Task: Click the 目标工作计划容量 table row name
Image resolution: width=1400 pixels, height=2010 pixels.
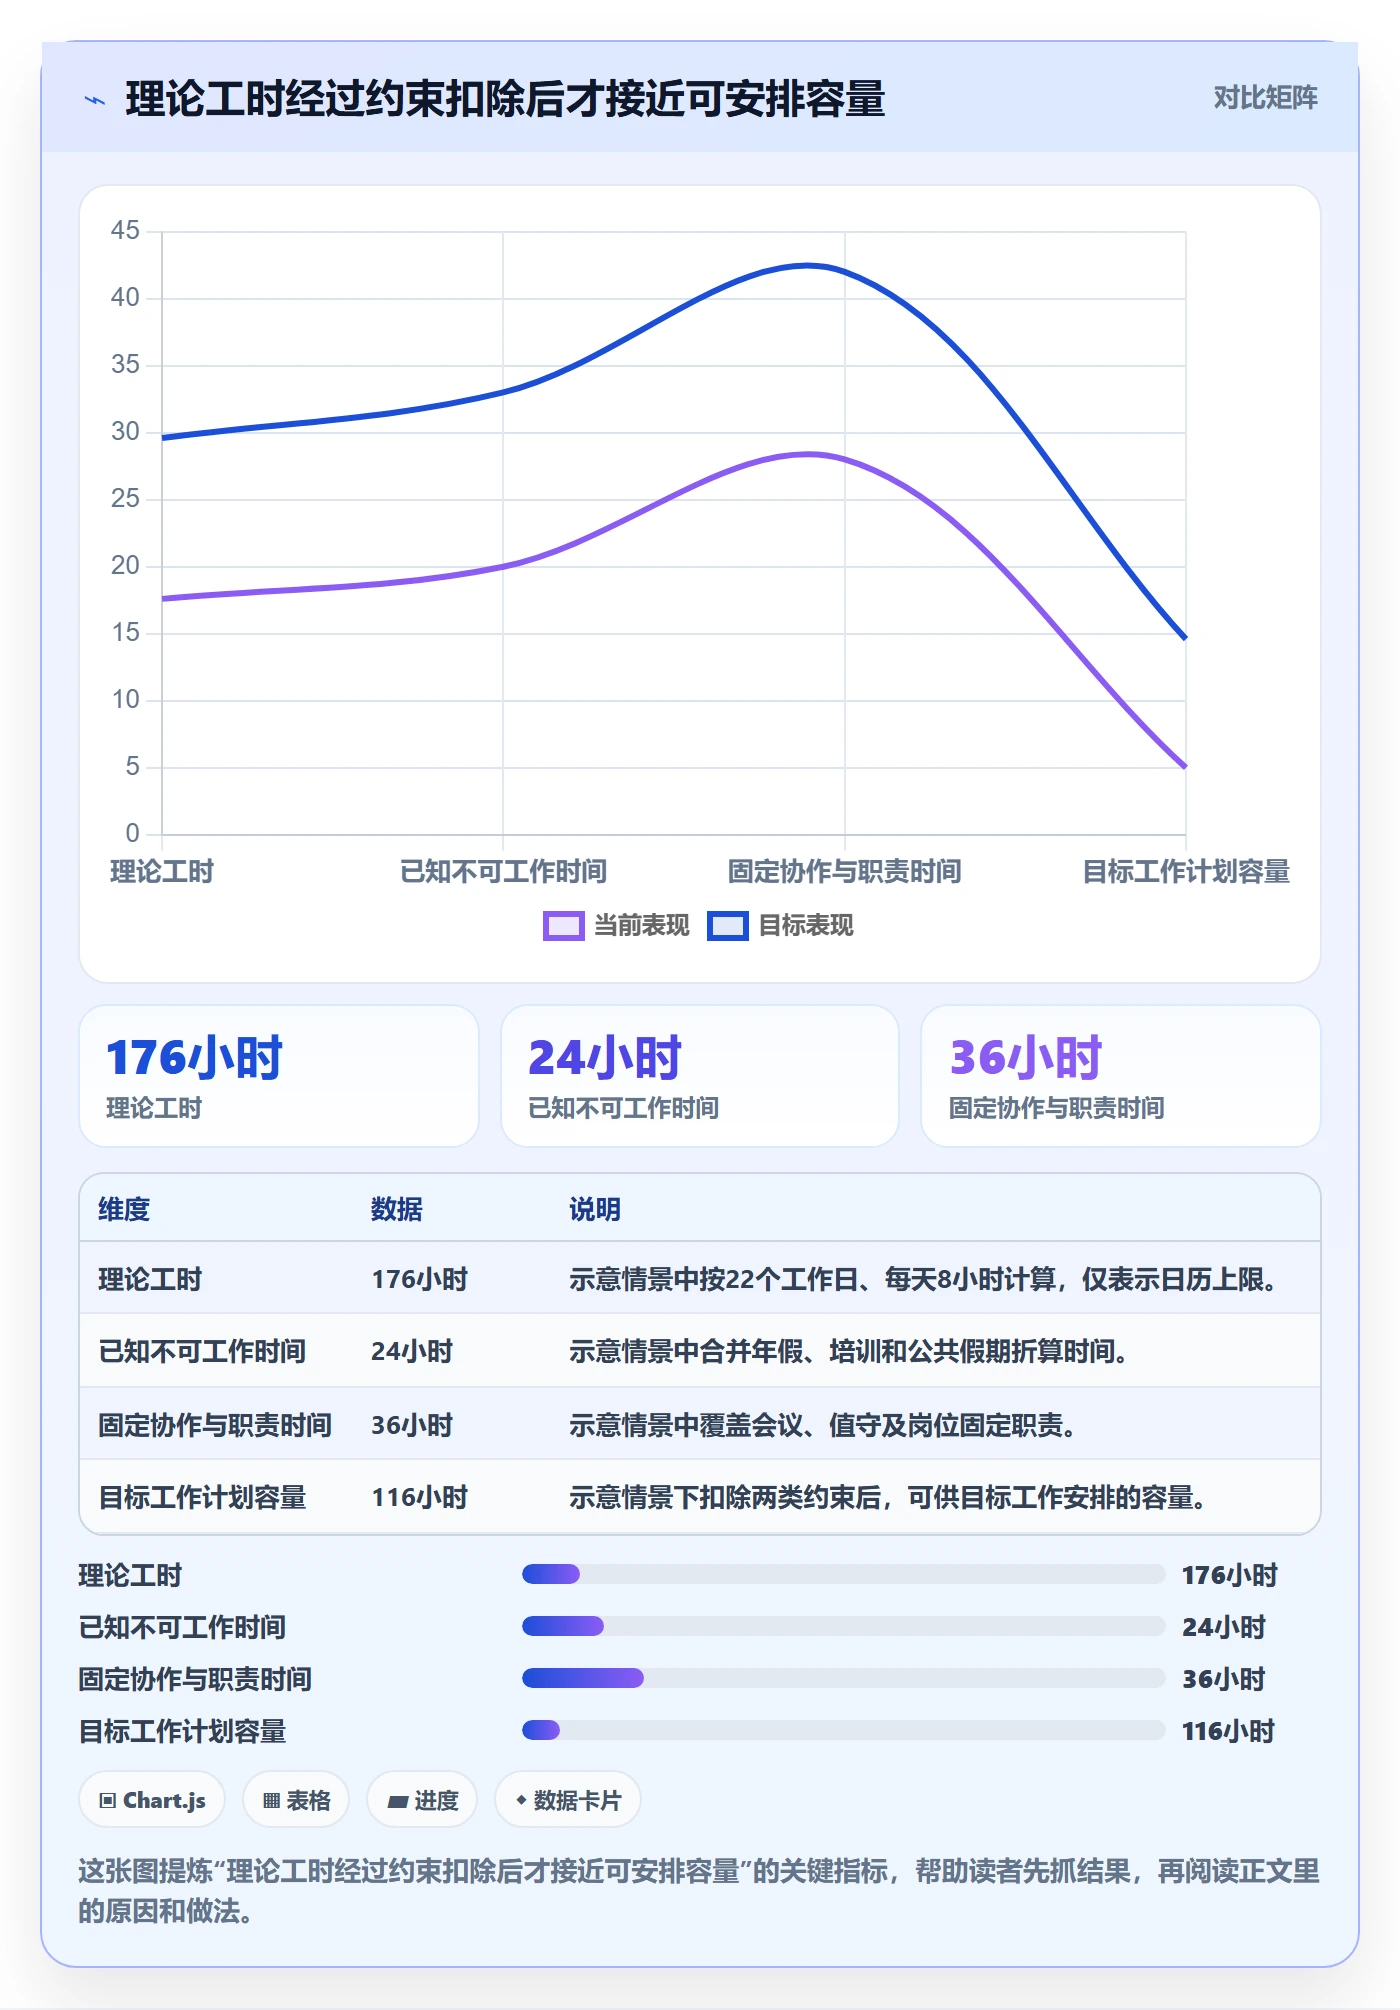Action: point(202,1497)
